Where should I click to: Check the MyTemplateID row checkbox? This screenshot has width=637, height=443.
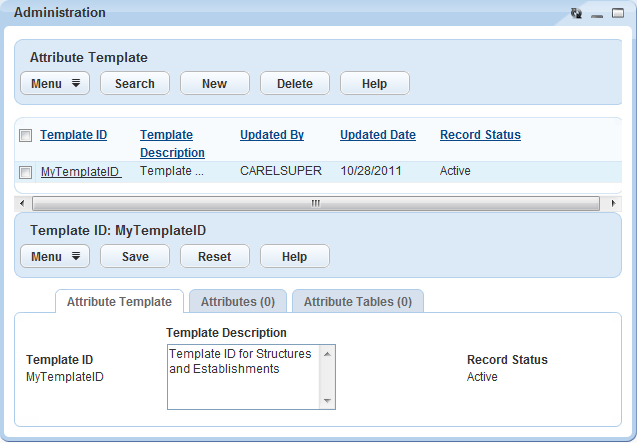tap(26, 172)
